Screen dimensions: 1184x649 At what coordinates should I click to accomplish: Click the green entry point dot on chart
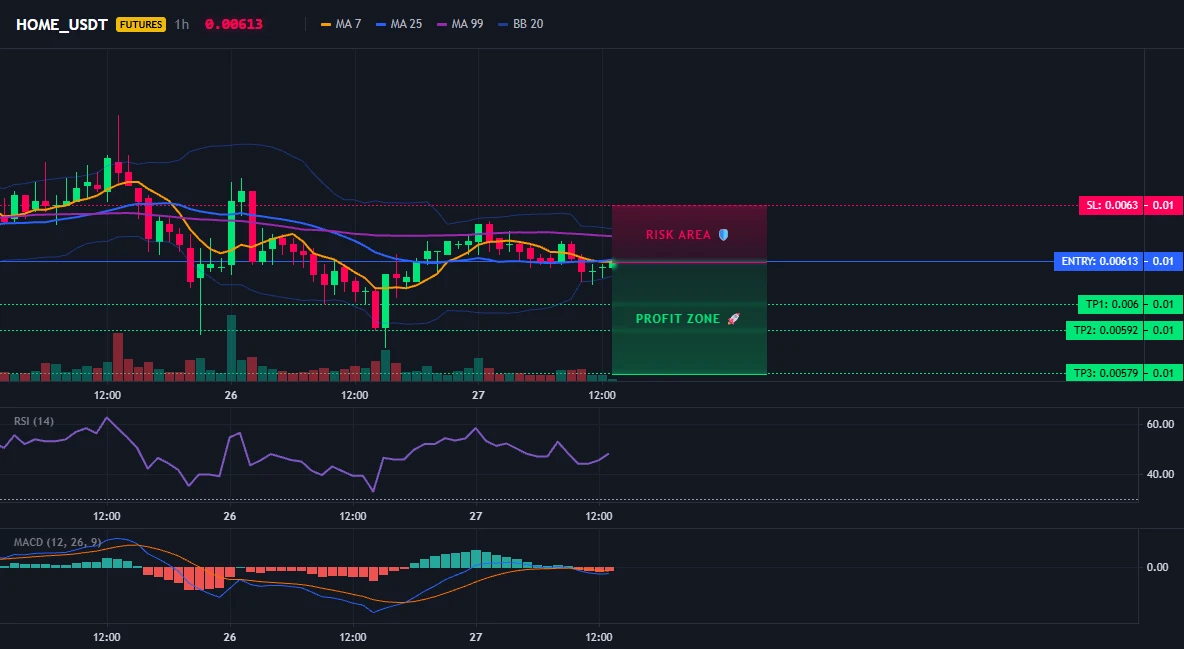tap(612, 264)
